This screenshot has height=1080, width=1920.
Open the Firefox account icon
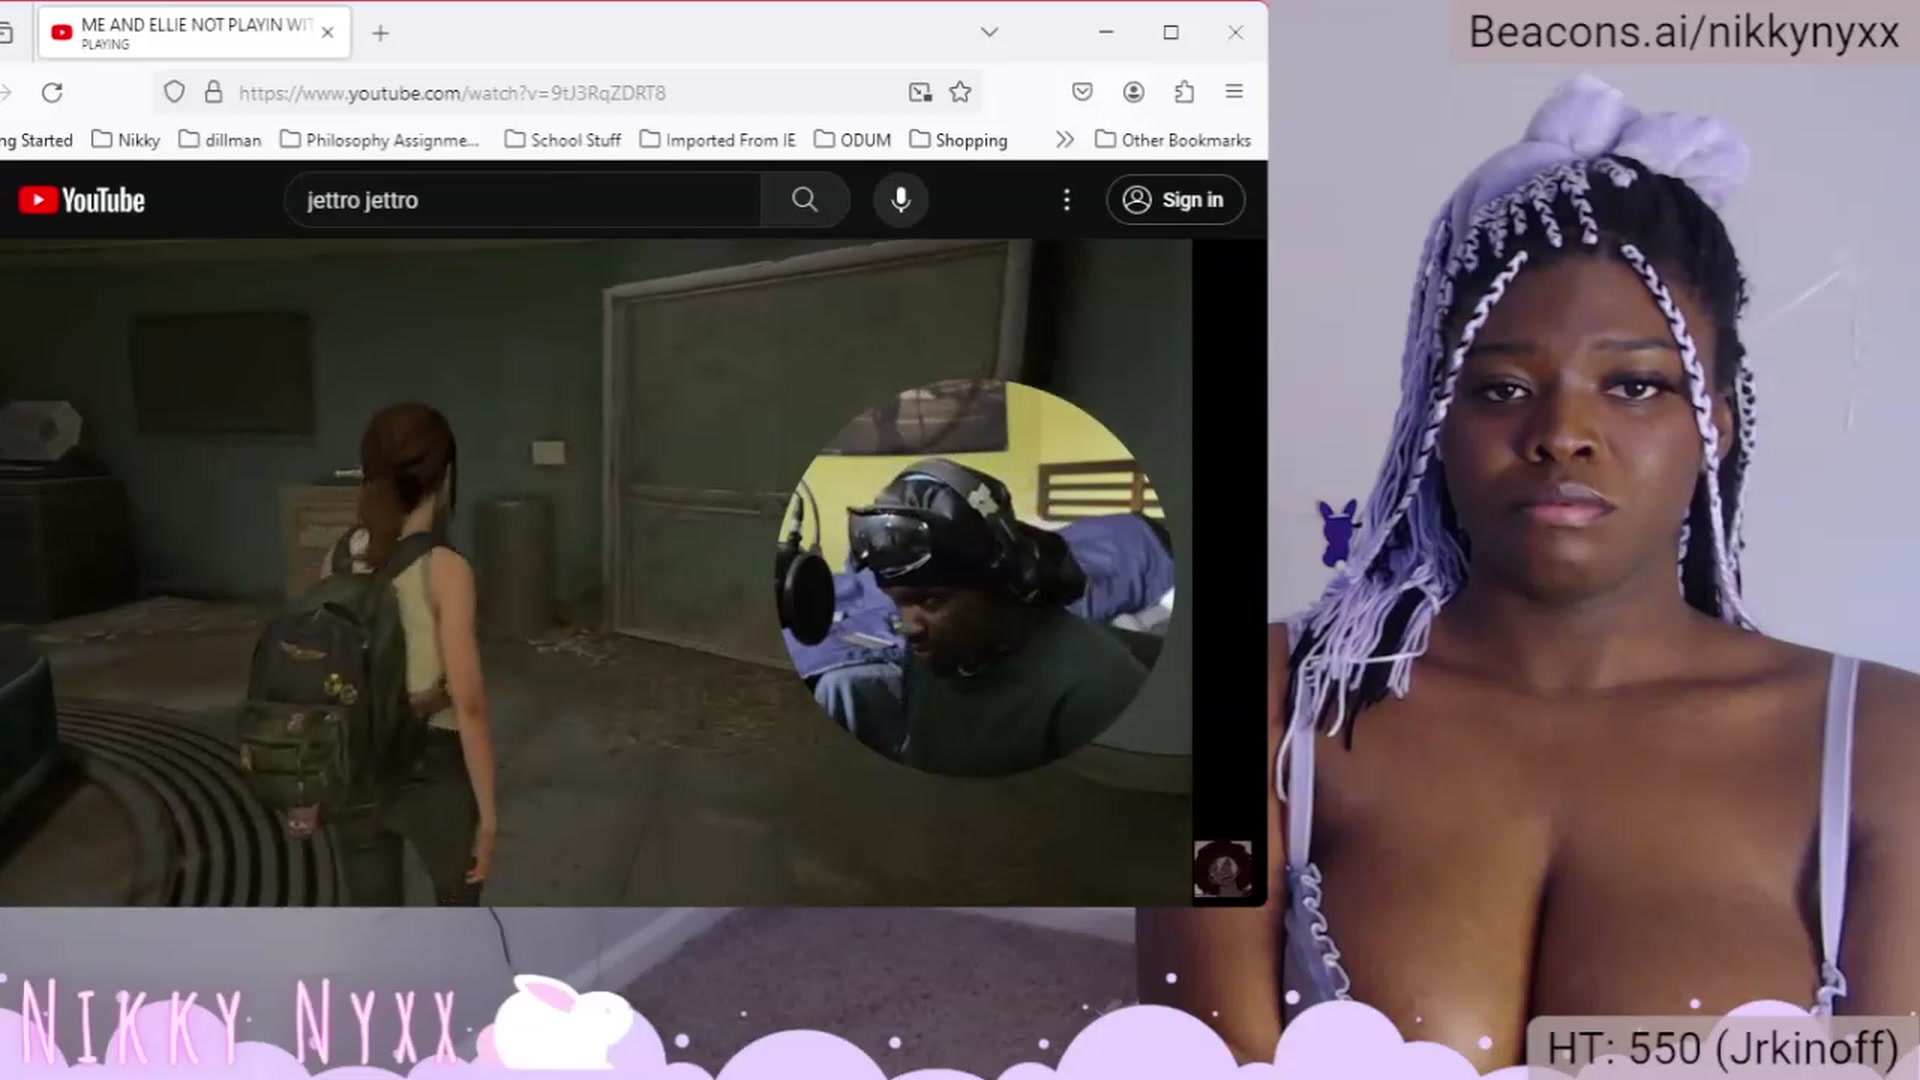click(x=1133, y=92)
